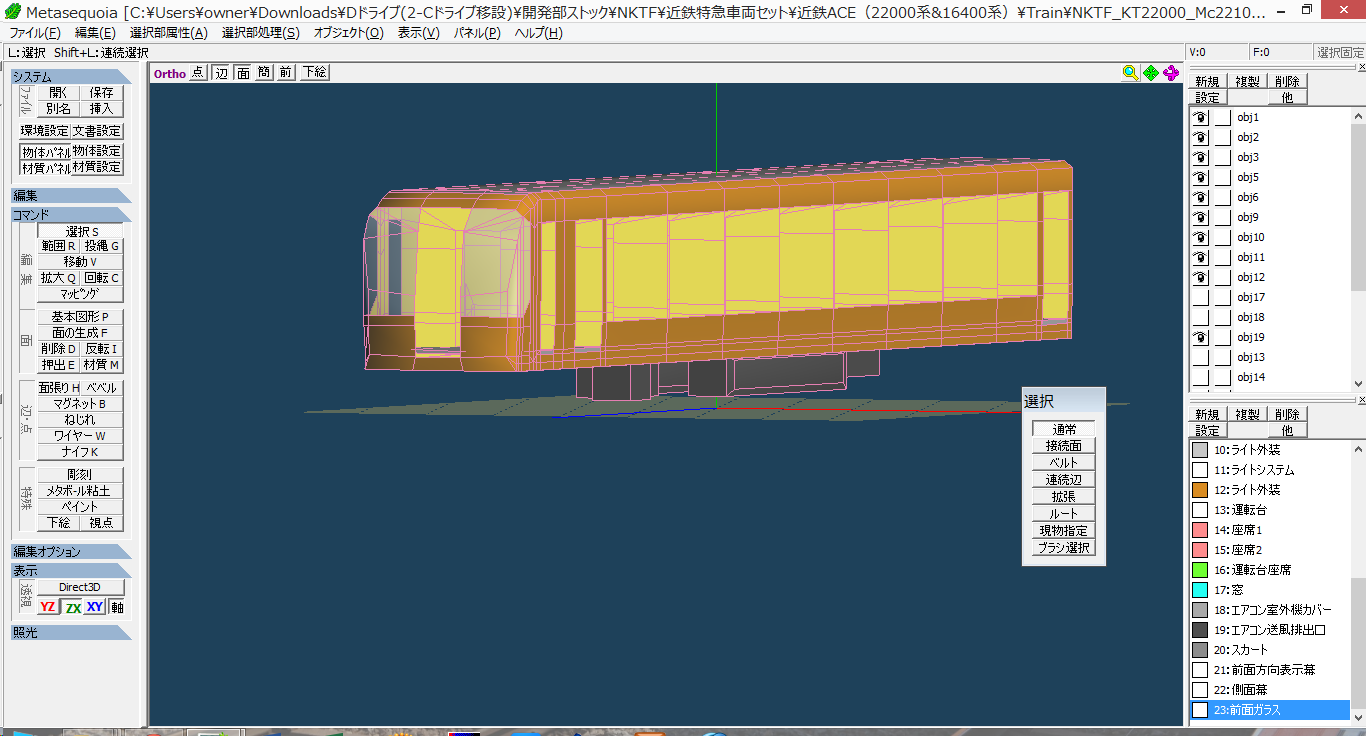This screenshot has height=736, width=1366.
Task: Select material 20:スカート row
Action: tap(1269, 650)
